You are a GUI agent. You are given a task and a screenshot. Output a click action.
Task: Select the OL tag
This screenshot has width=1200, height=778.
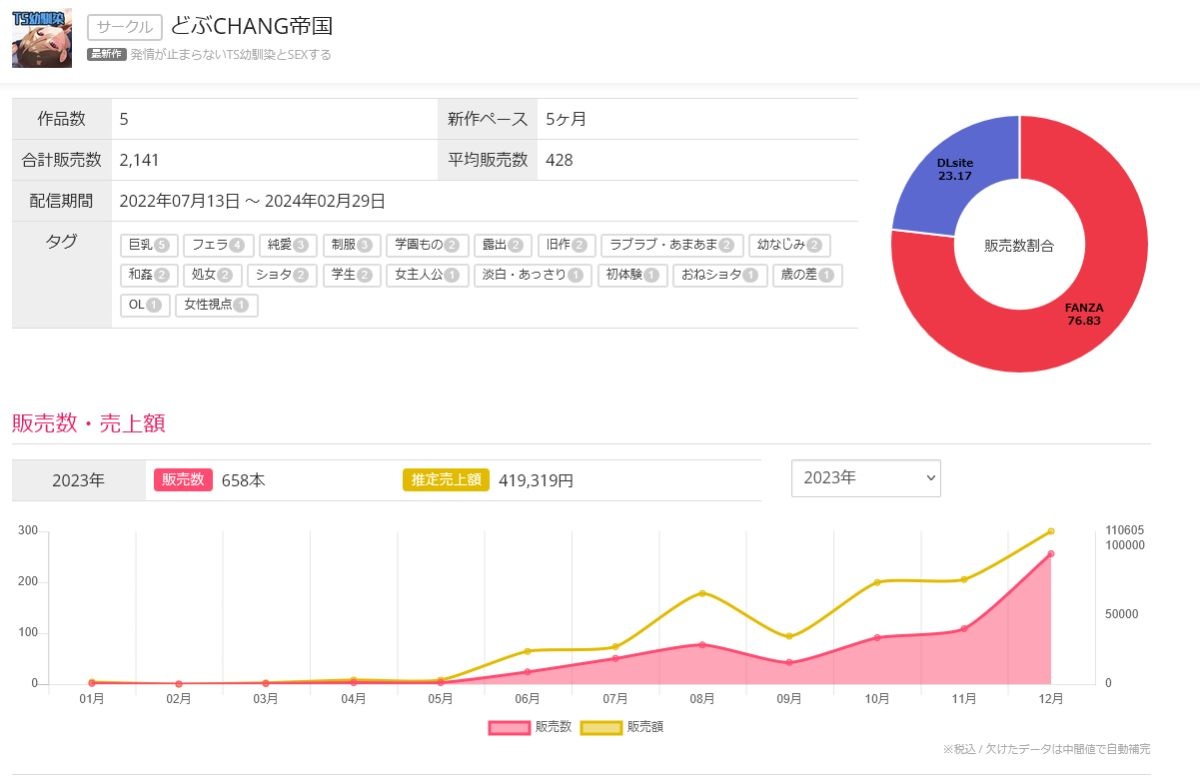[145, 305]
